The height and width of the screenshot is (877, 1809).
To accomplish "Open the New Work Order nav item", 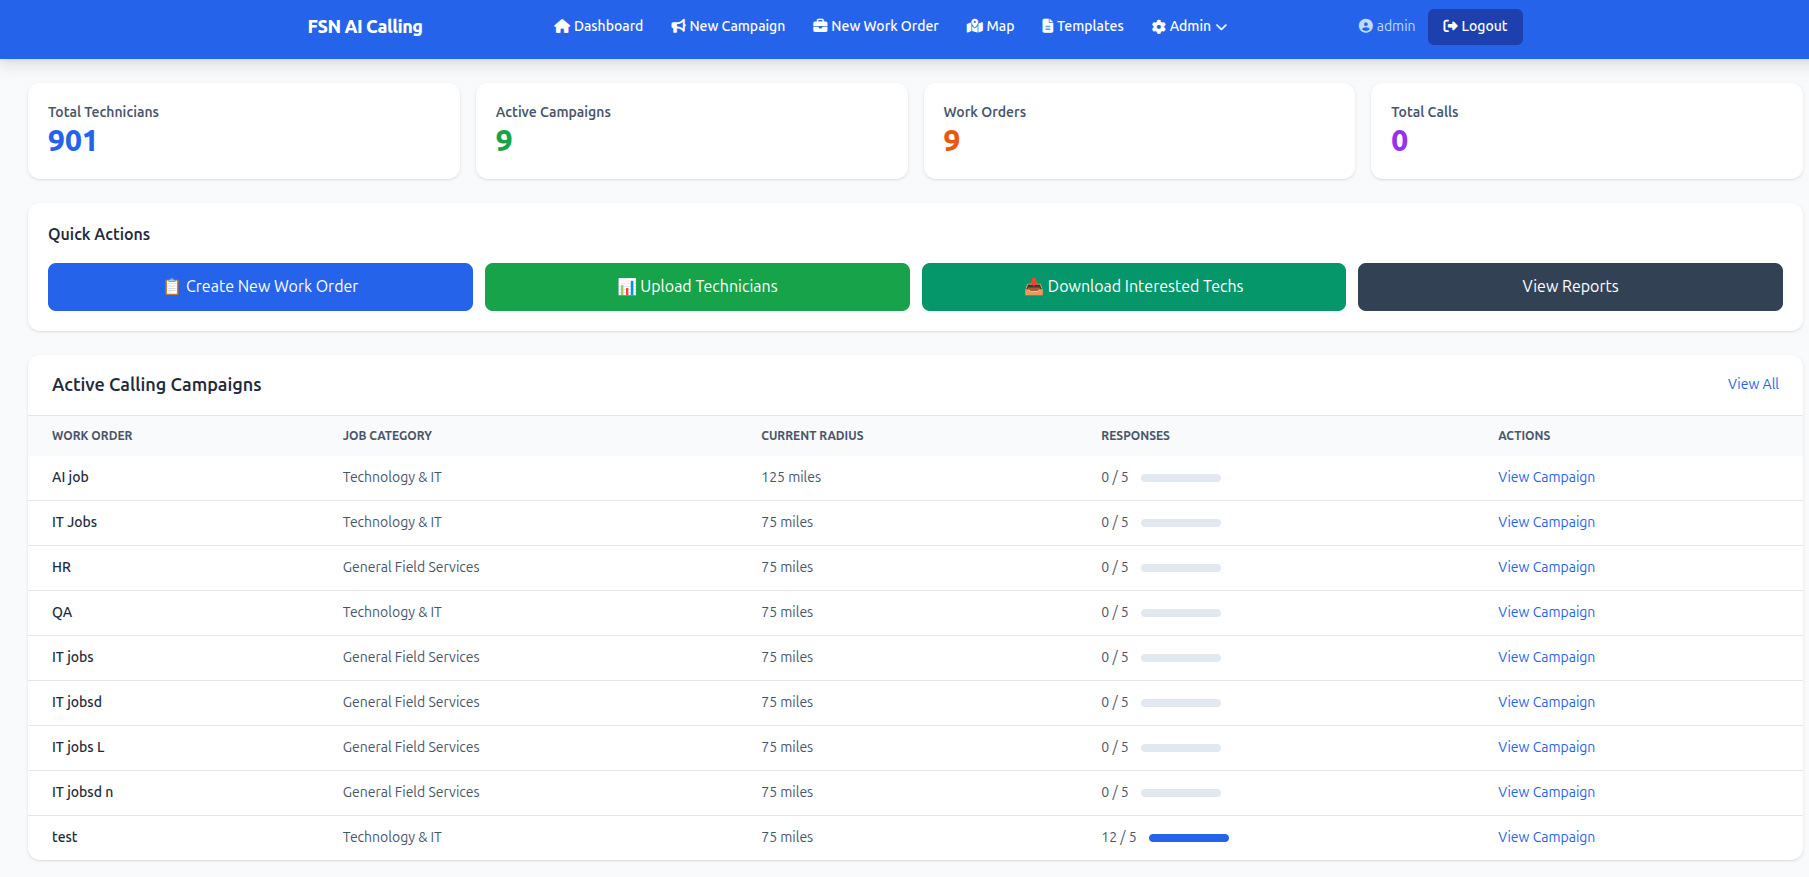I will click(876, 26).
